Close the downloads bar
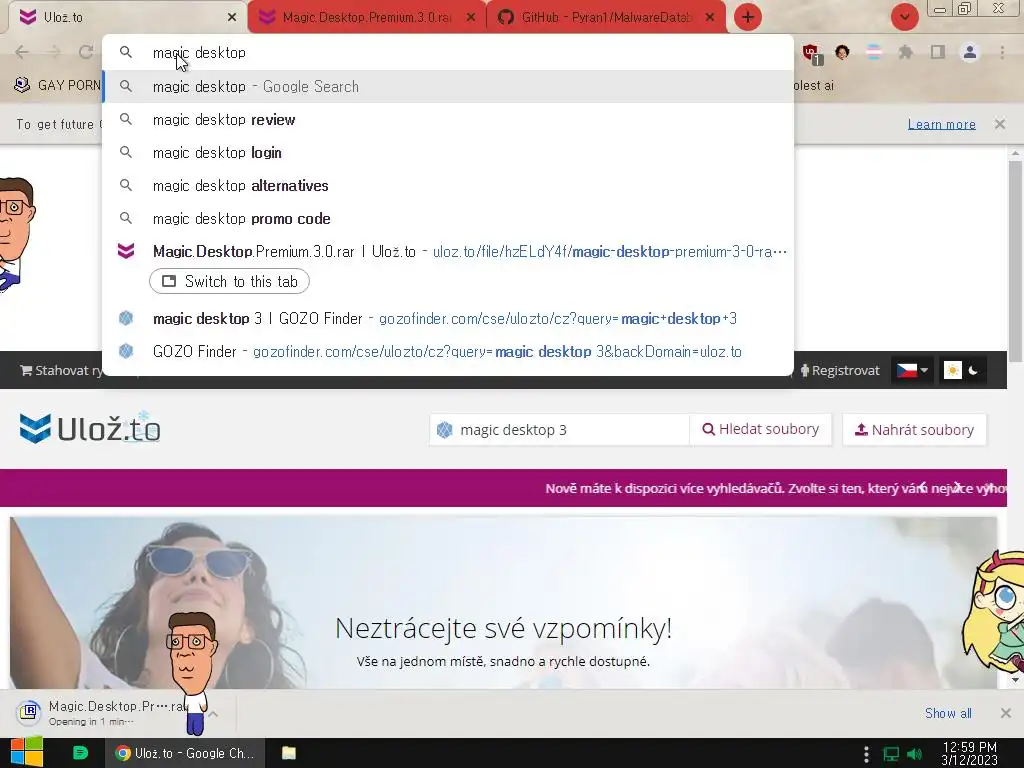Image resolution: width=1024 pixels, height=768 pixels. [1006, 713]
